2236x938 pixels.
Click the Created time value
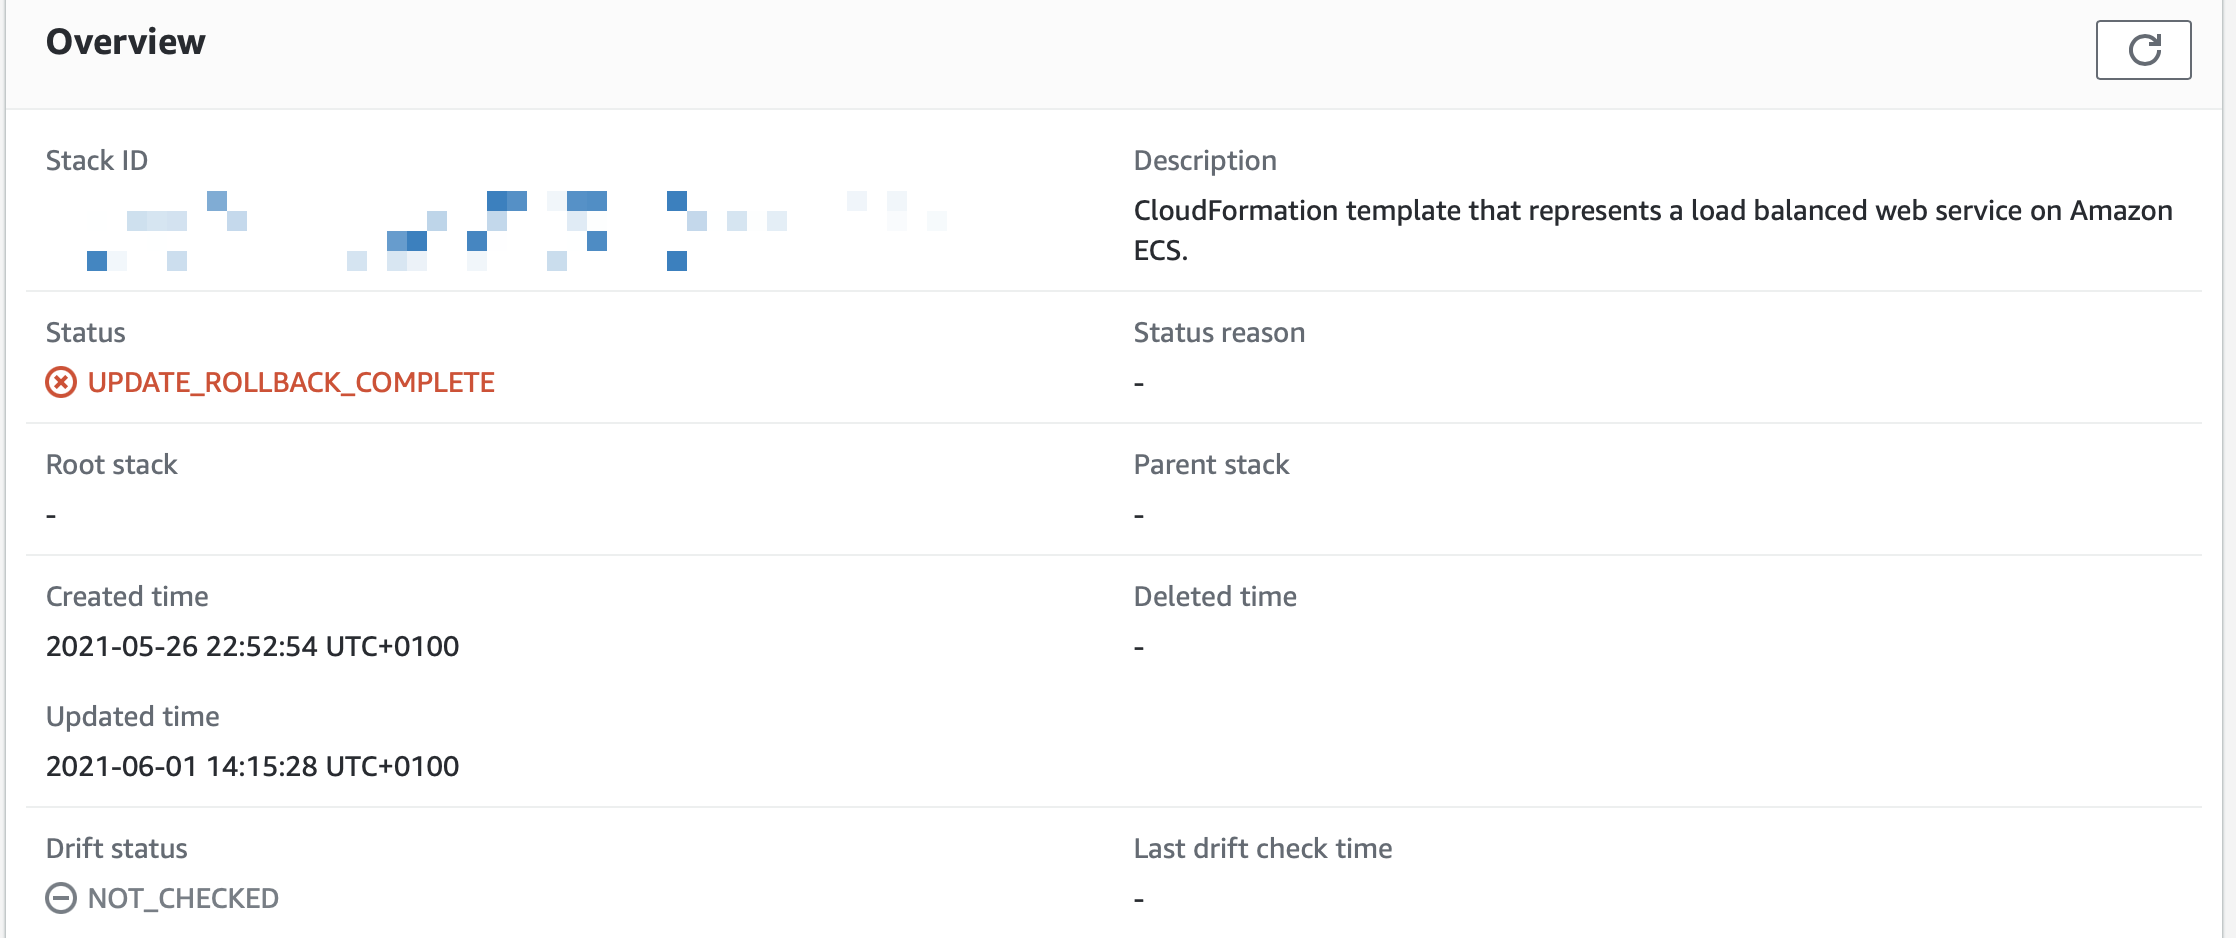[x=252, y=646]
